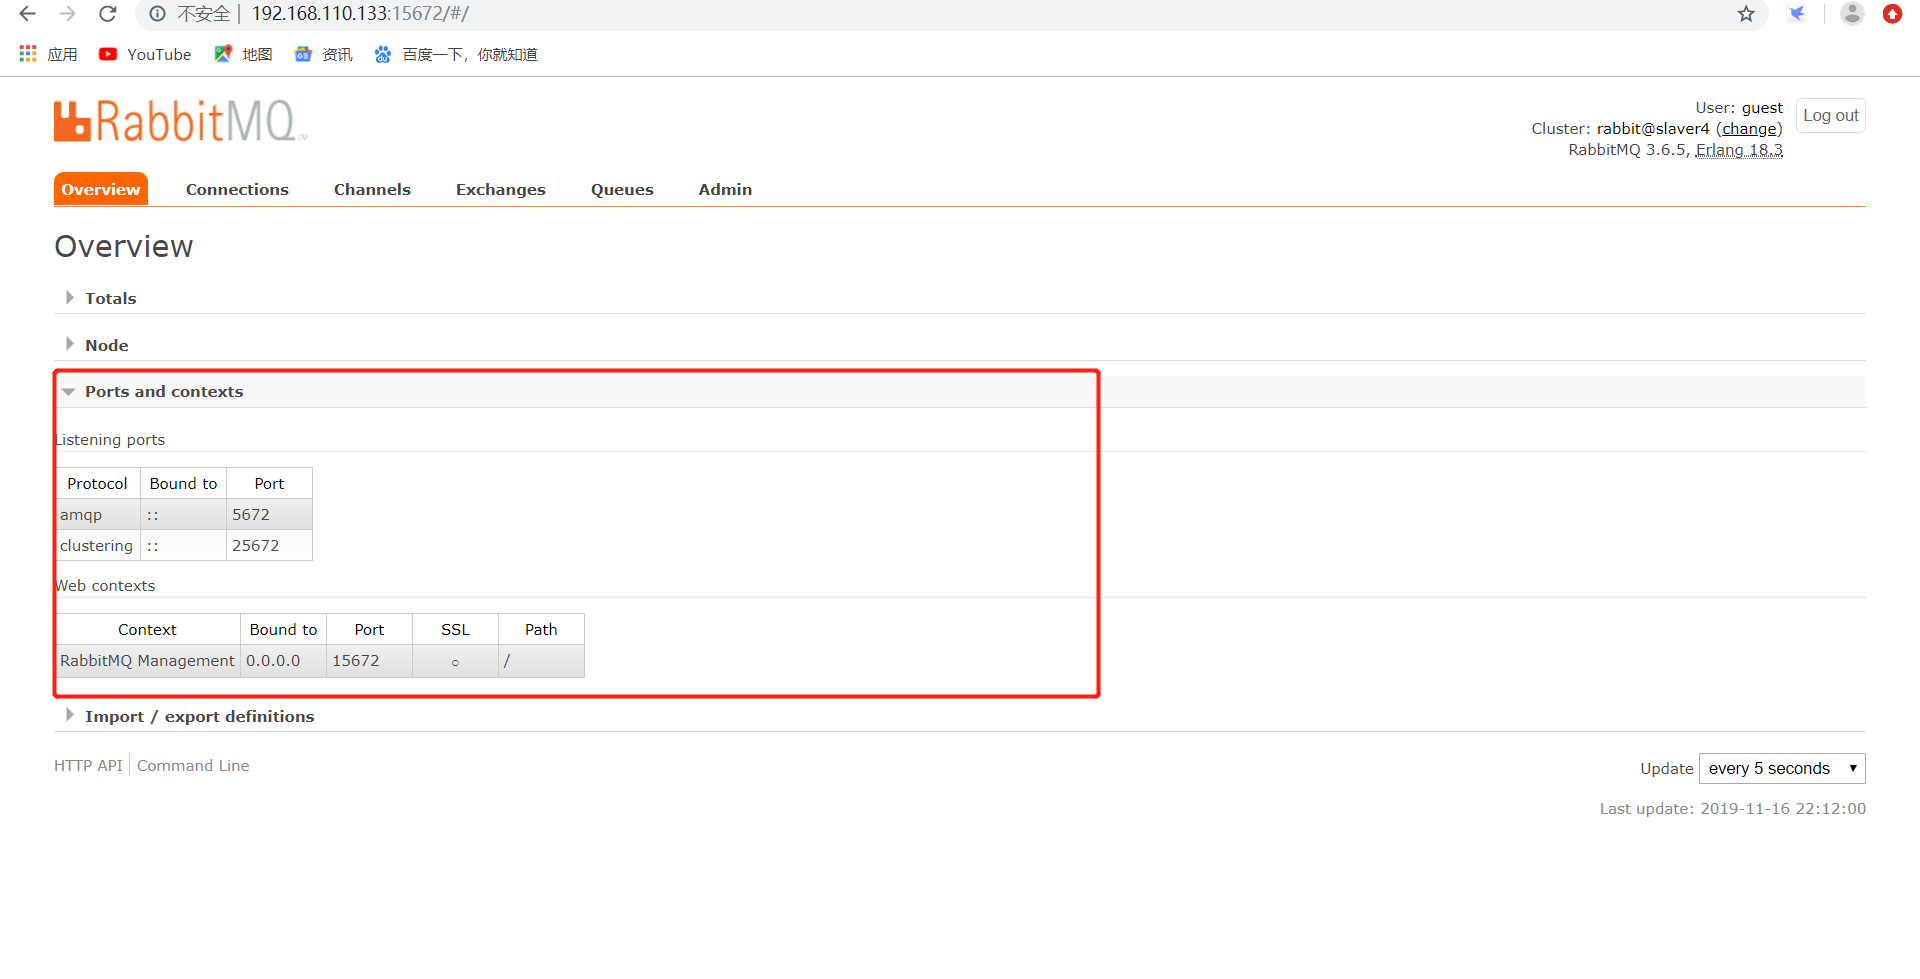Click the Overview page heading

click(x=124, y=246)
